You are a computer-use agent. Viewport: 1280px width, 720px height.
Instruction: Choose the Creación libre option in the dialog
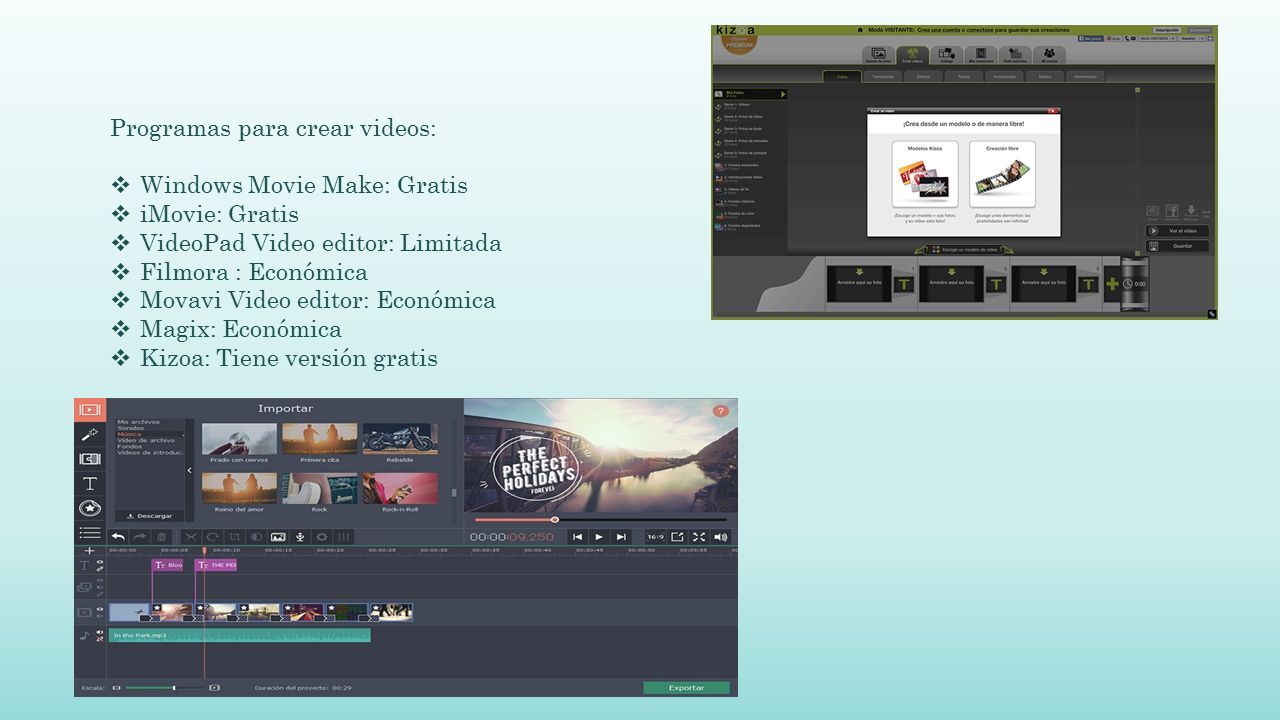tap(1002, 174)
